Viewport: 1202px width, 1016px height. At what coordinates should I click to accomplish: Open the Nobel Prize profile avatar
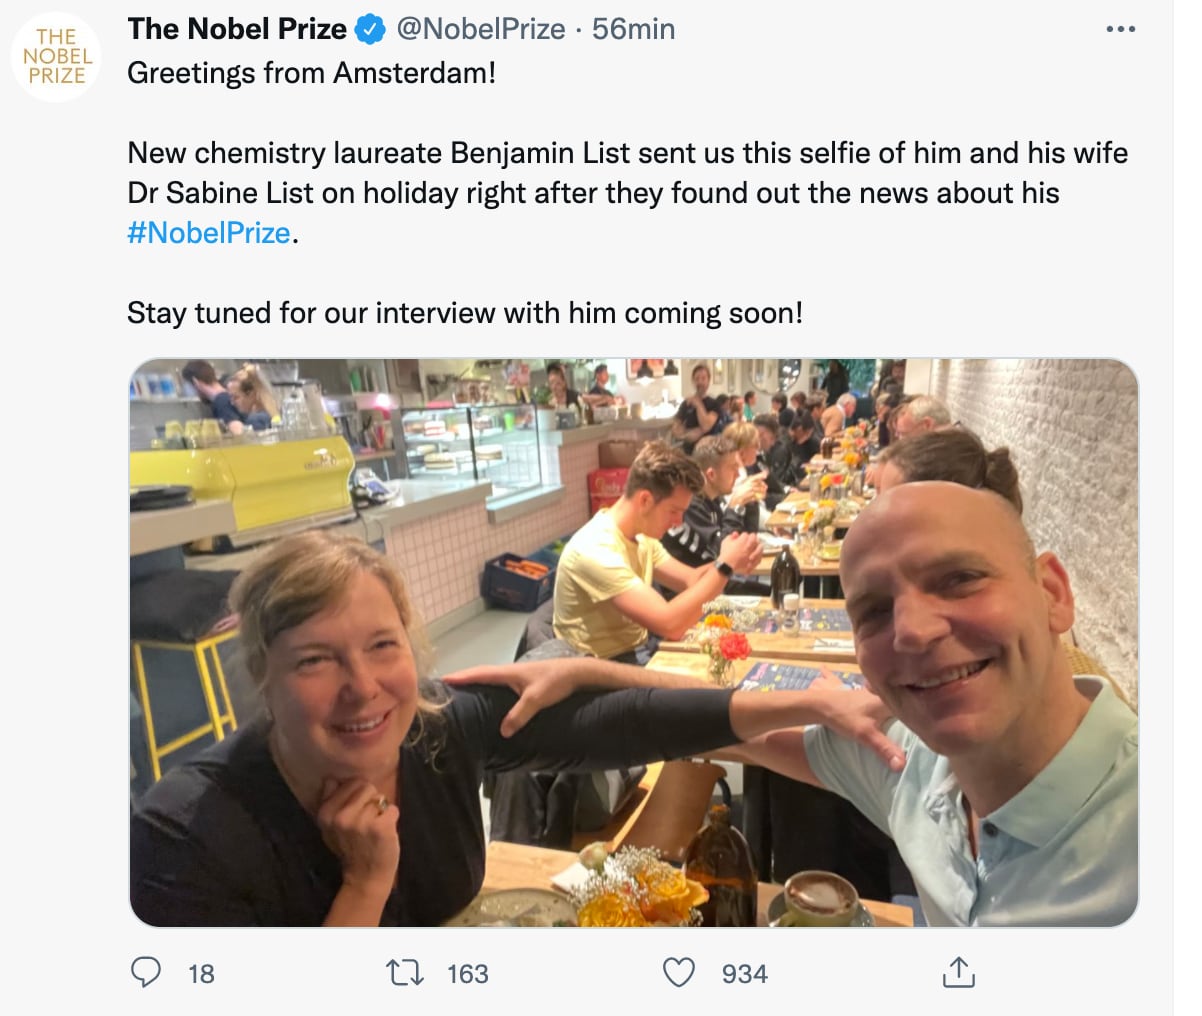pos(56,56)
